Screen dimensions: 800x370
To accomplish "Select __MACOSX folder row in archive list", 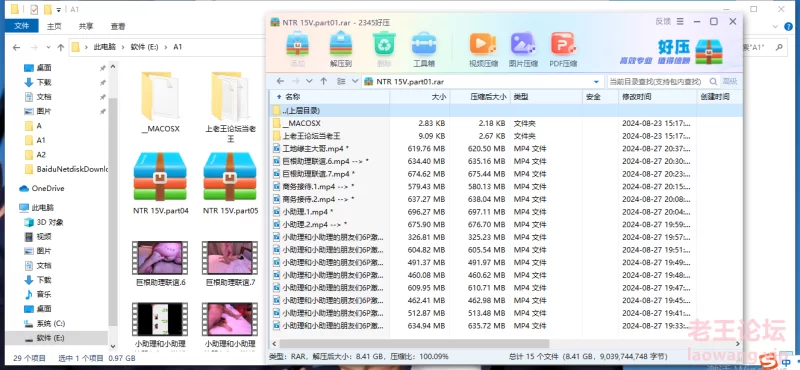I will [x=505, y=123].
